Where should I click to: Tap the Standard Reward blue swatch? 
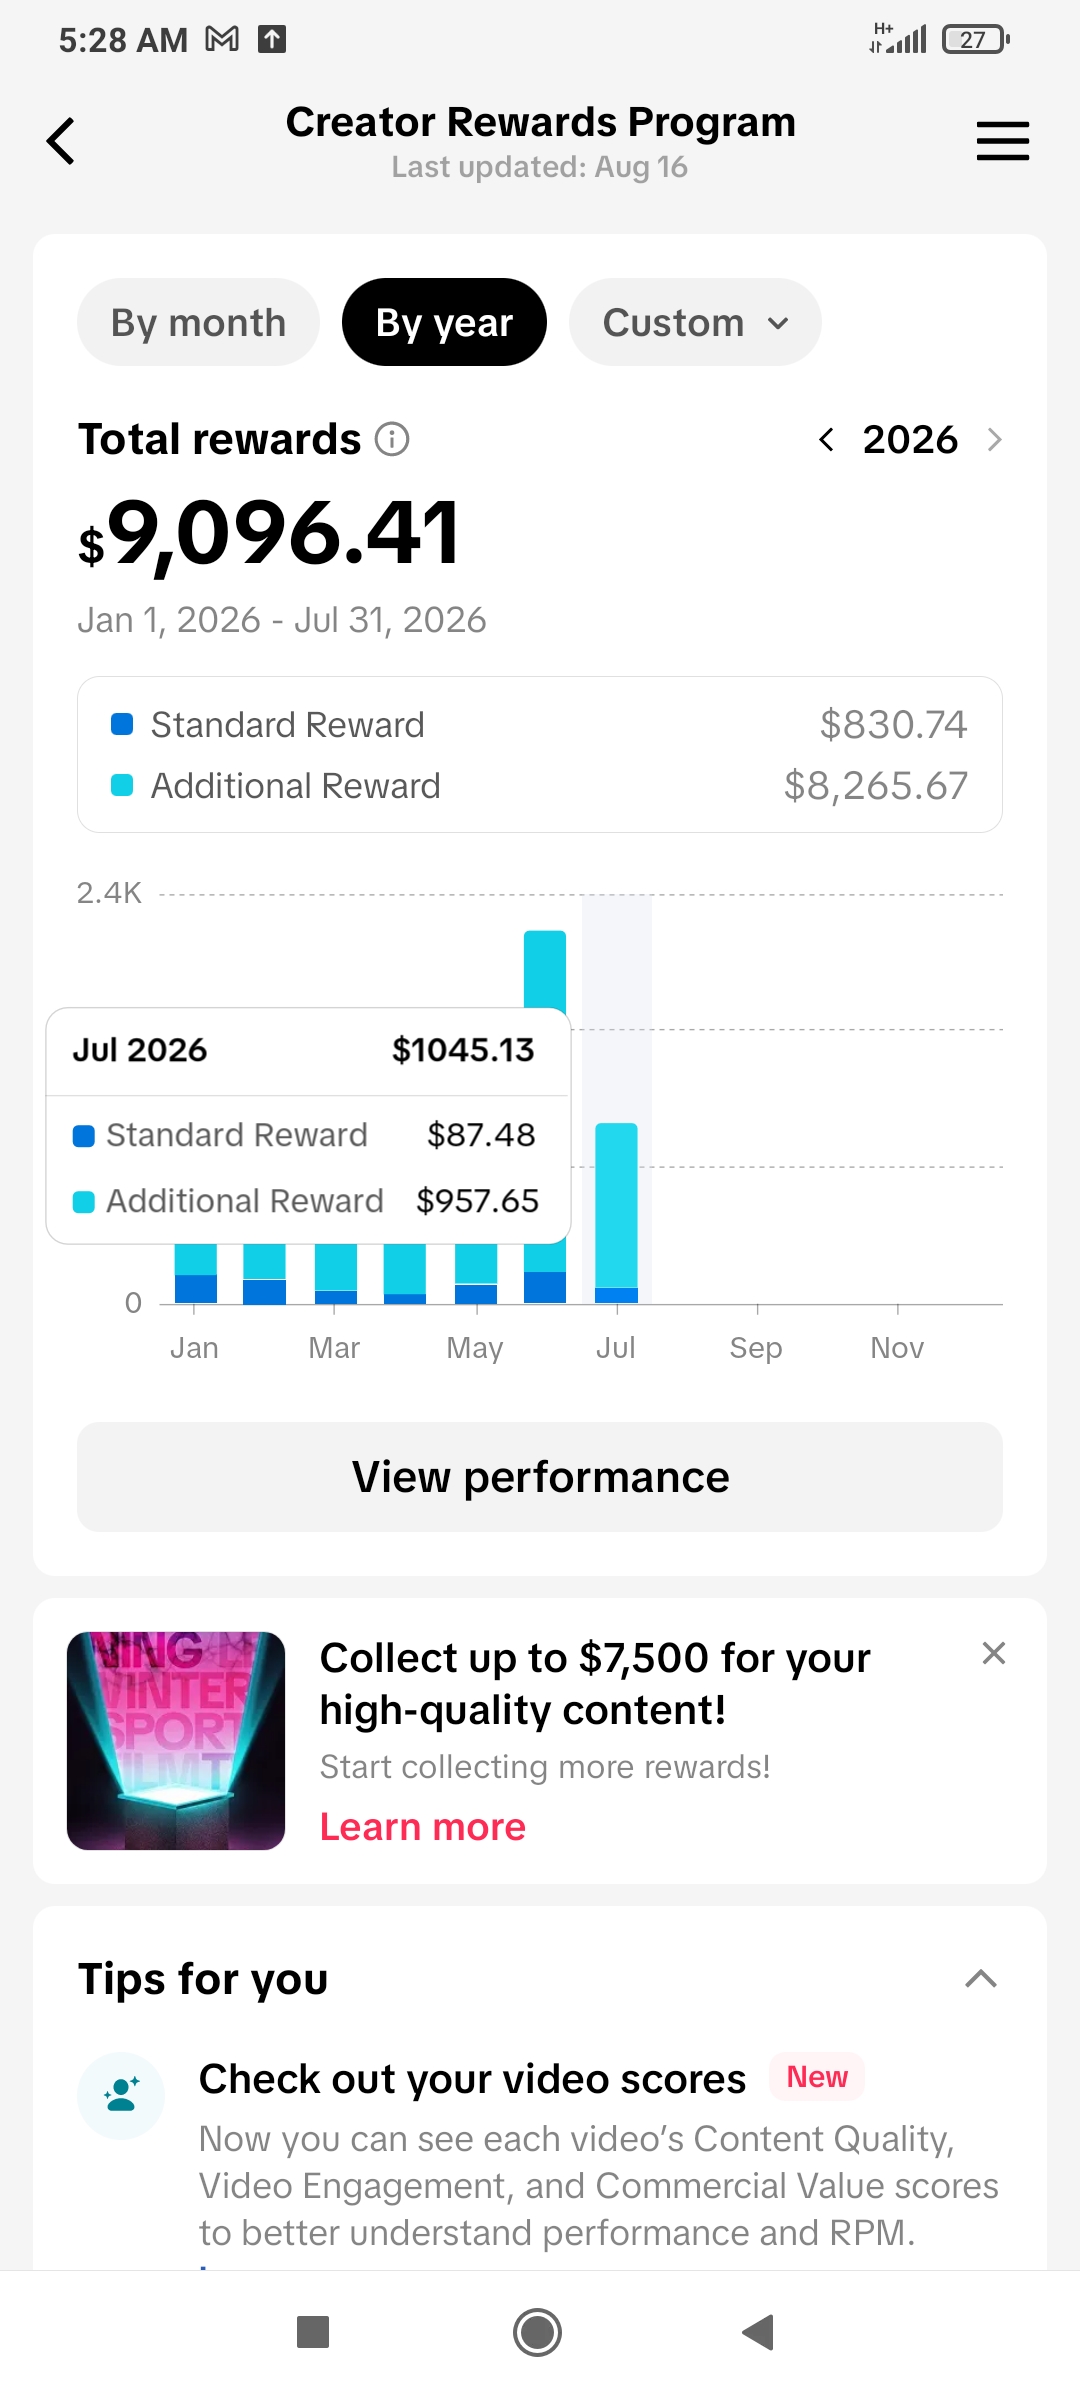(x=122, y=724)
